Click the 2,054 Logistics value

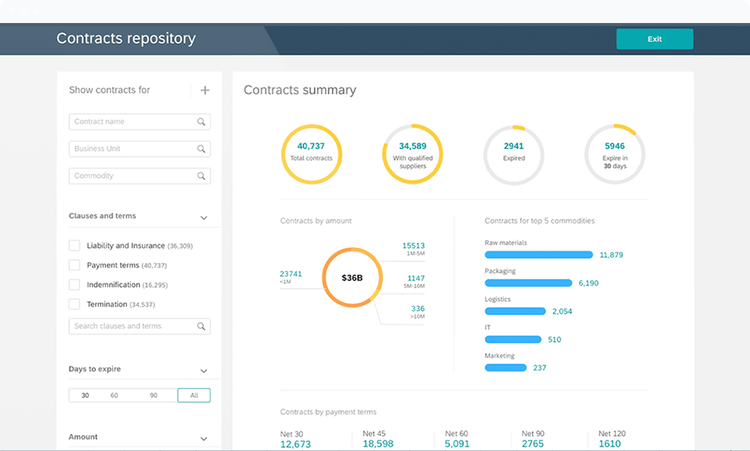coord(562,311)
